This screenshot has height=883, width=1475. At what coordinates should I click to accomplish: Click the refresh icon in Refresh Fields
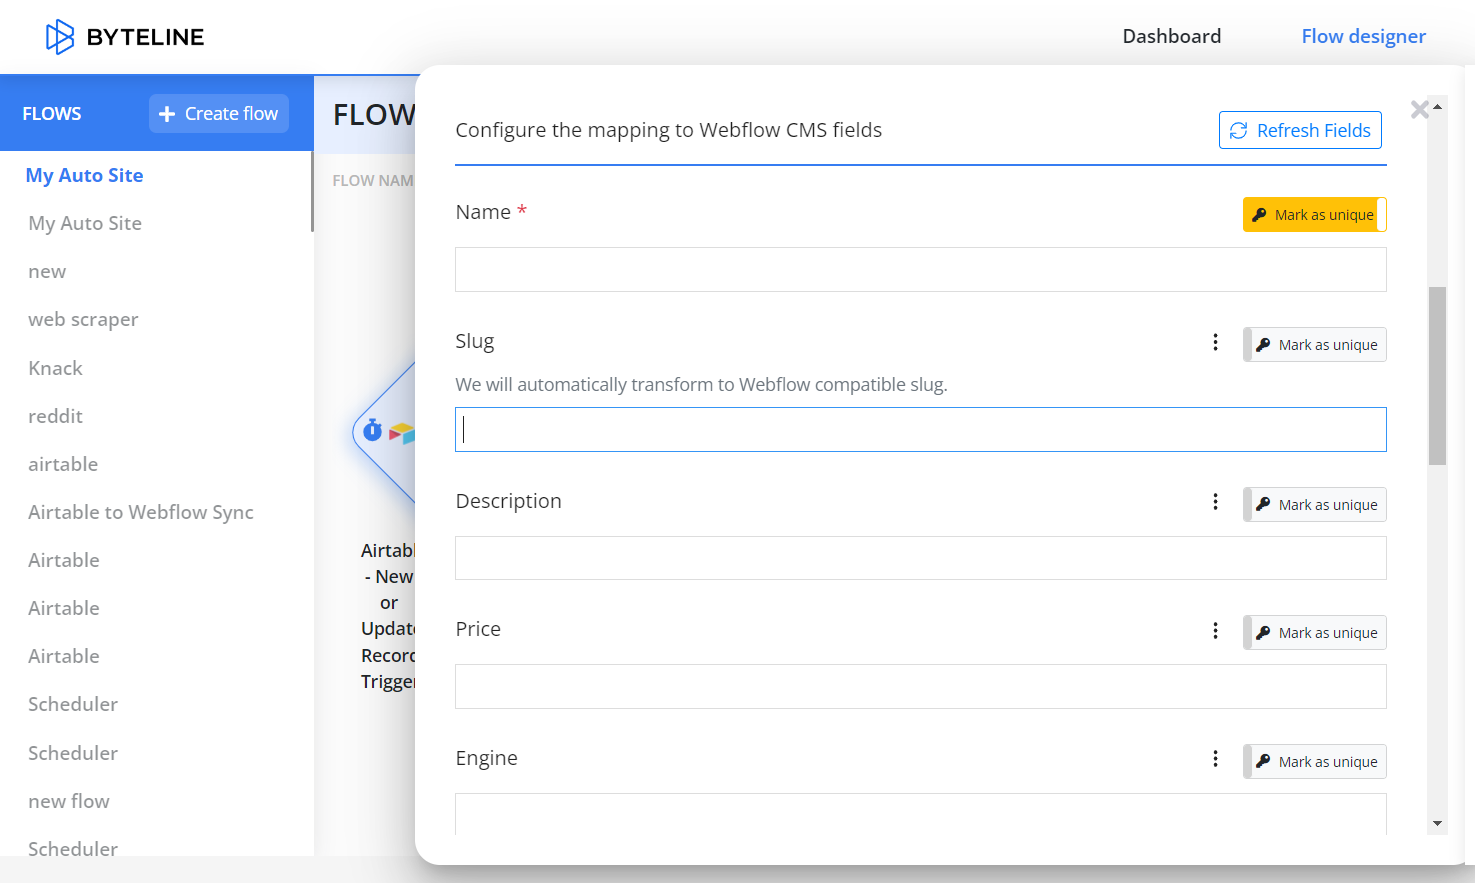point(1238,131)
